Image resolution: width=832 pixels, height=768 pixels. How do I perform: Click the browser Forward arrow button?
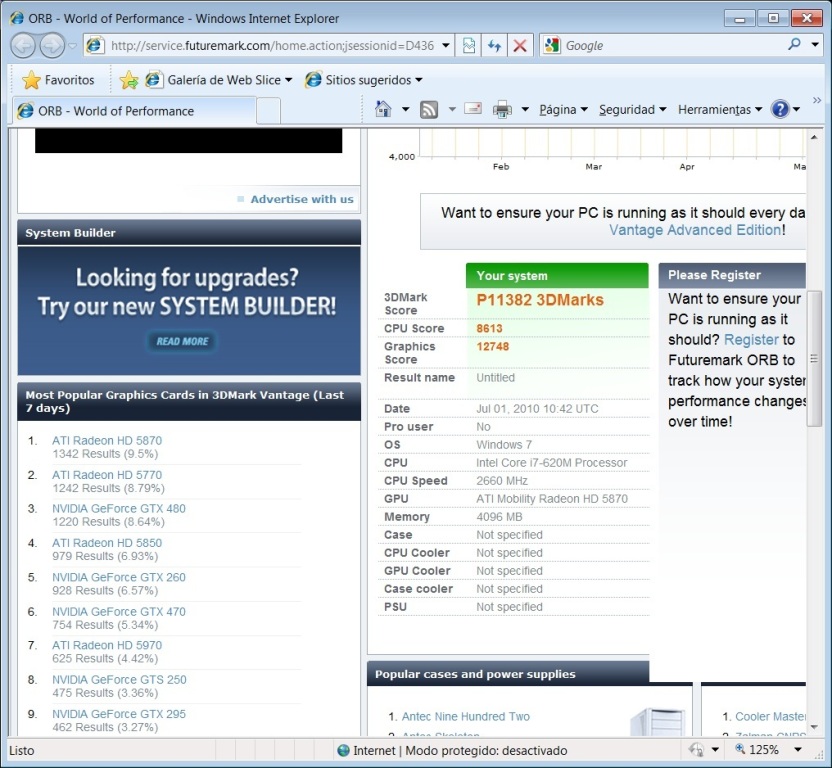click(52, 46)
